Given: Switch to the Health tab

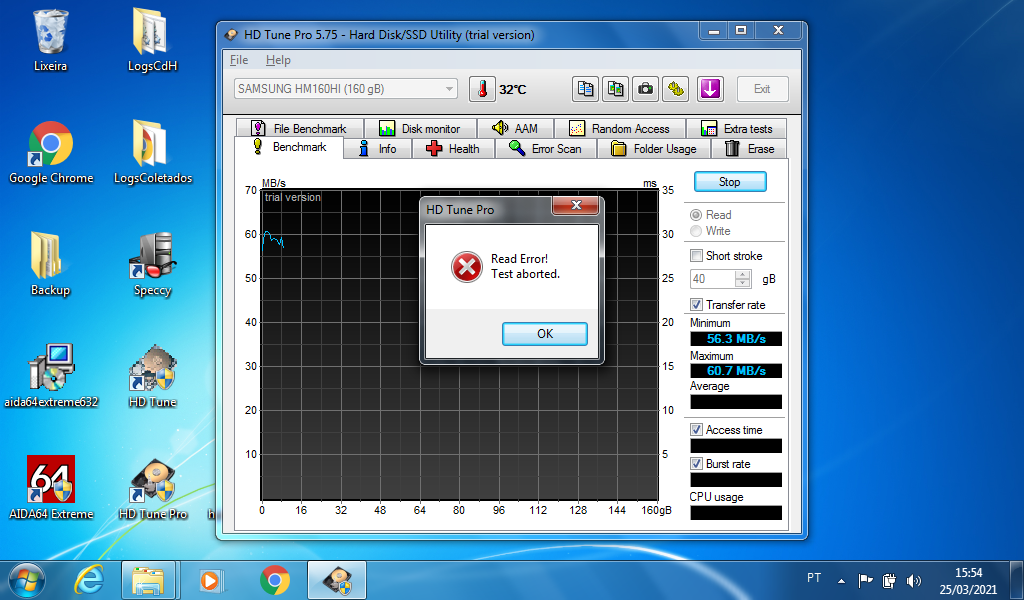Looking at the screenshot, I should pyautogui.click(x=453, y=149).
